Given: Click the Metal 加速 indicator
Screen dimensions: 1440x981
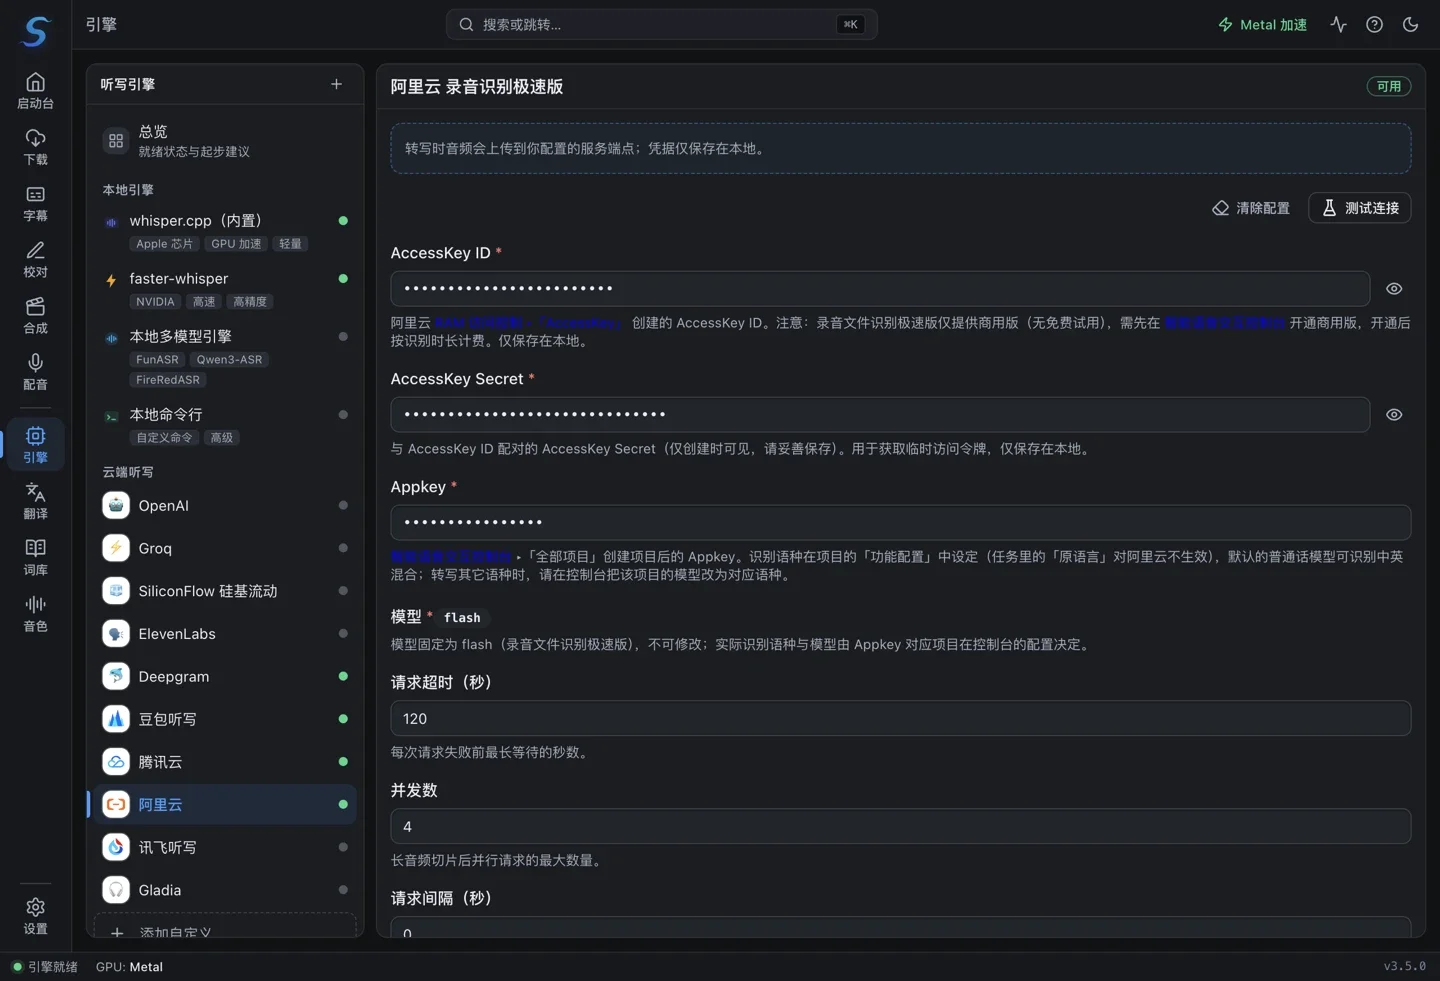Looking at the screenshot, I should (x=1262, y=24).
